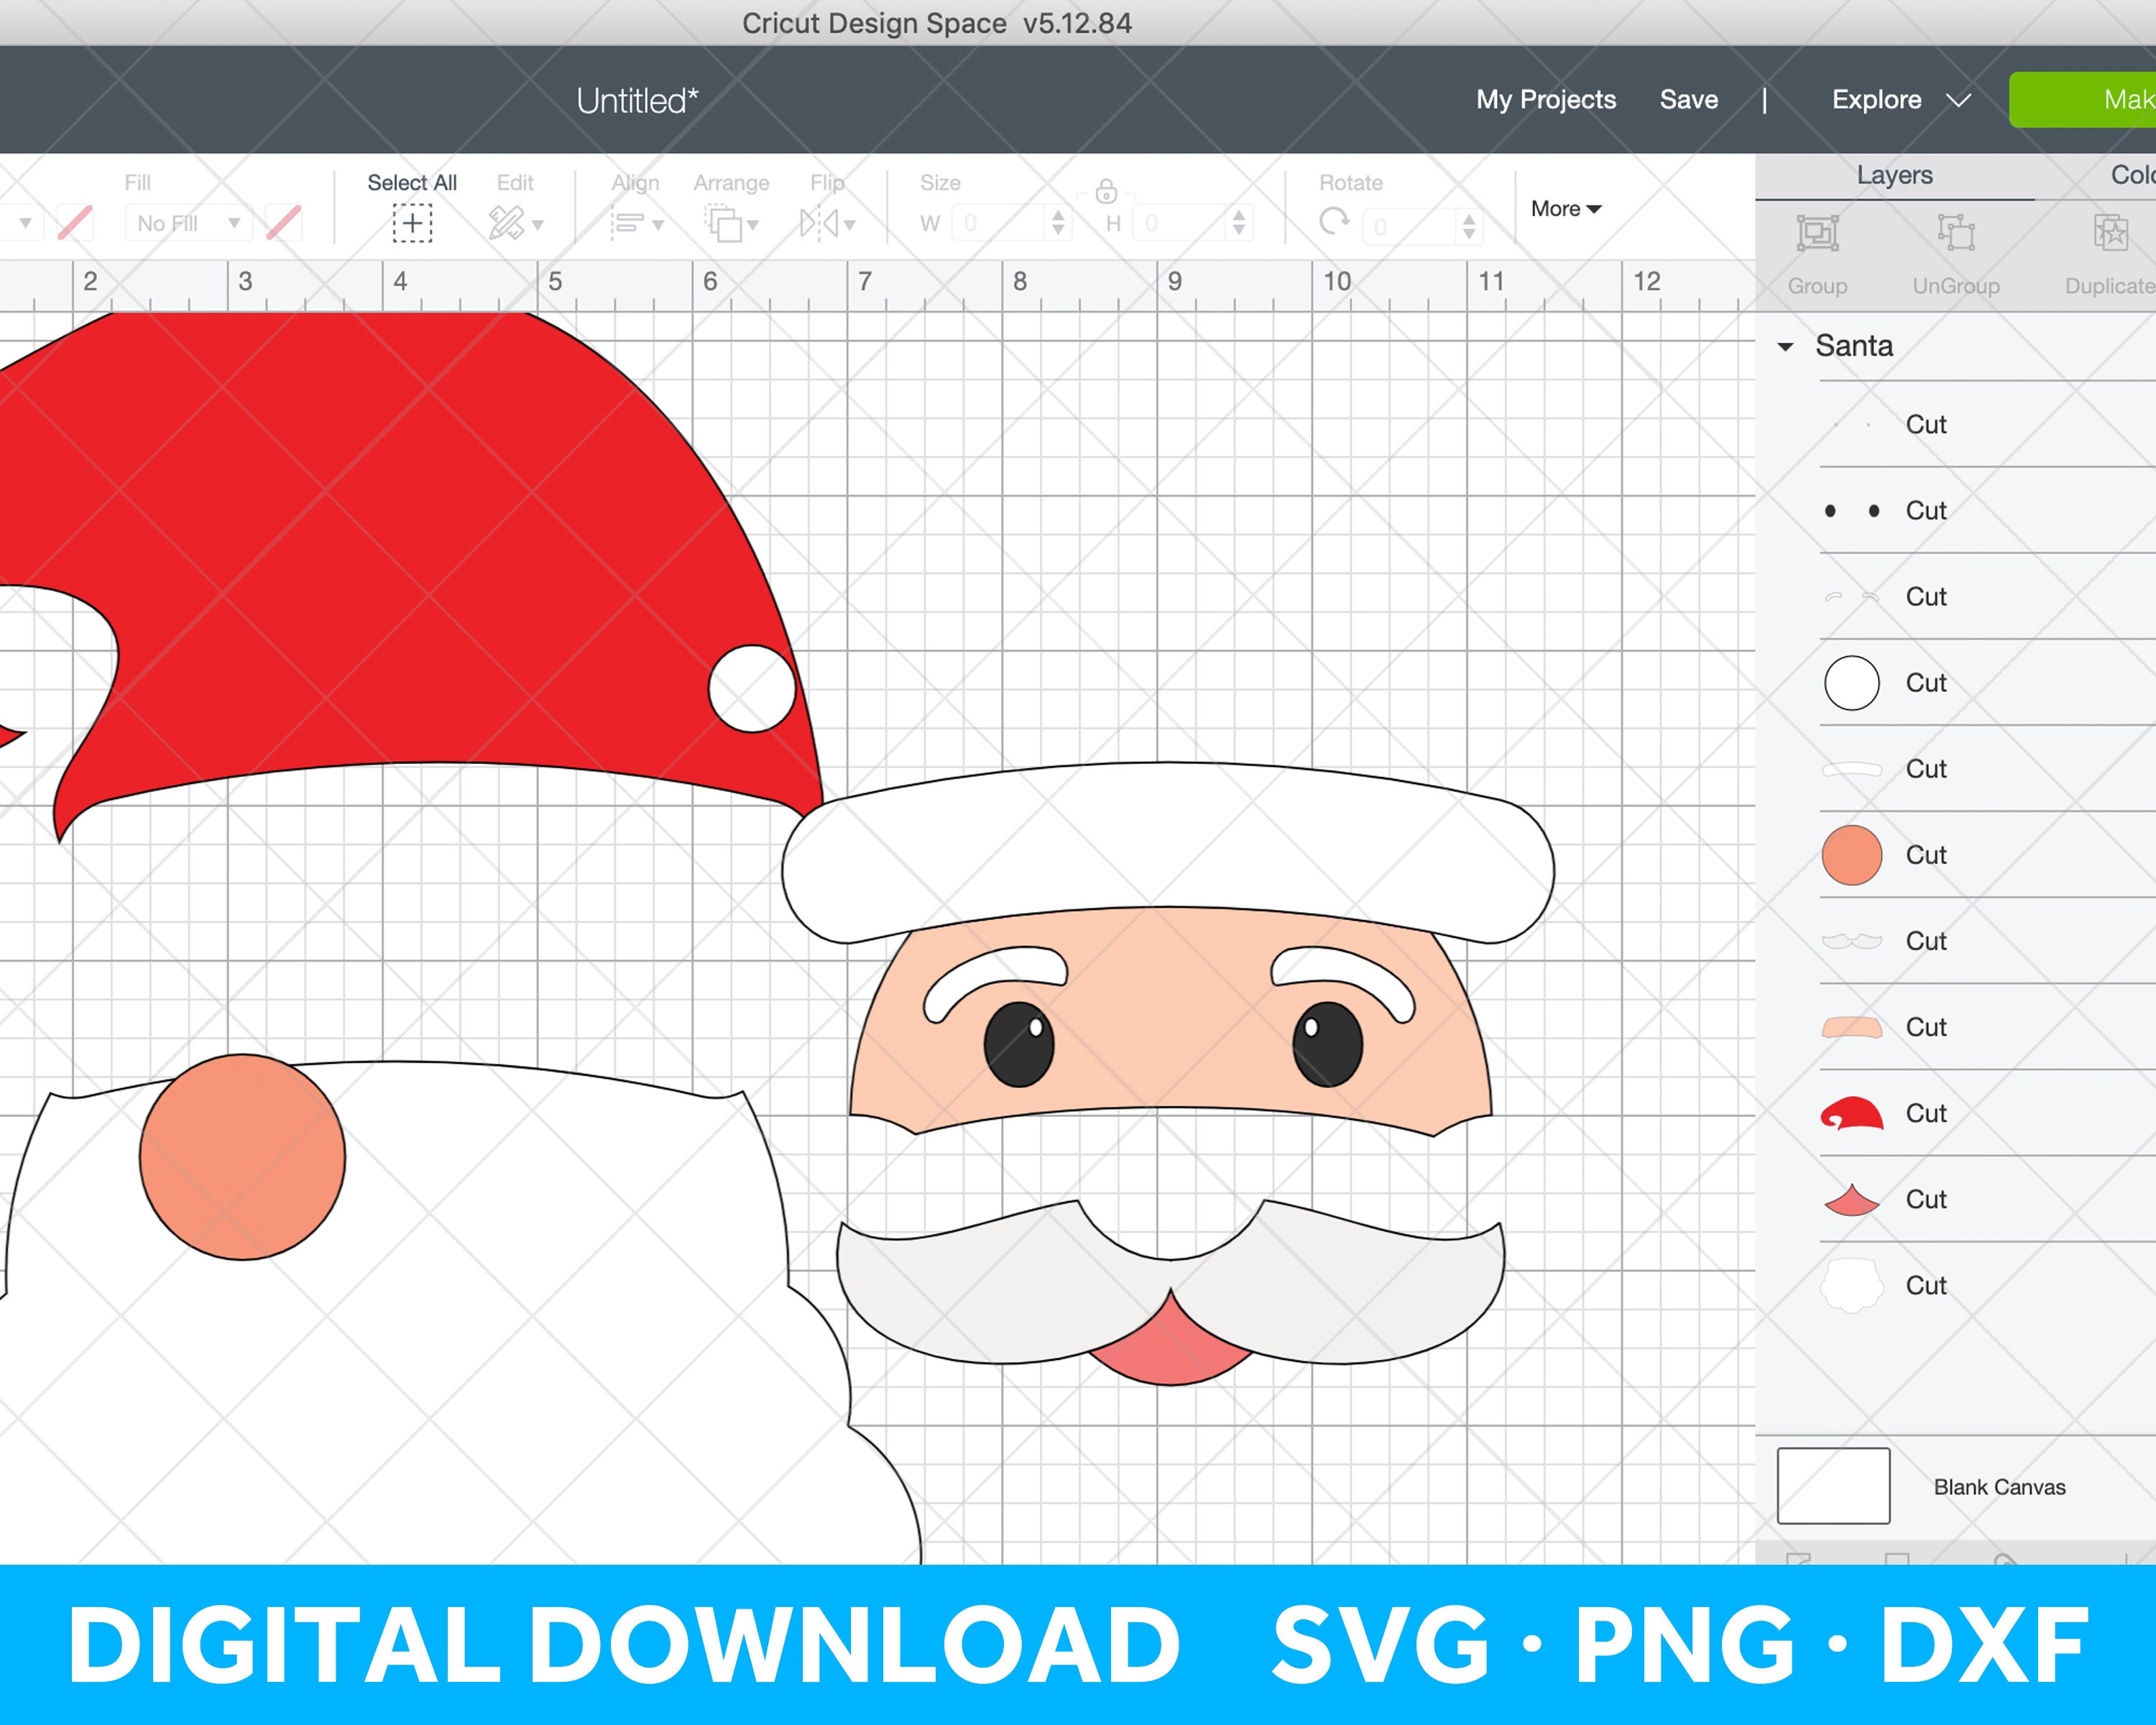
Task: Click the circle cut layer thumbnail toggle
Action: (1851, 683)
